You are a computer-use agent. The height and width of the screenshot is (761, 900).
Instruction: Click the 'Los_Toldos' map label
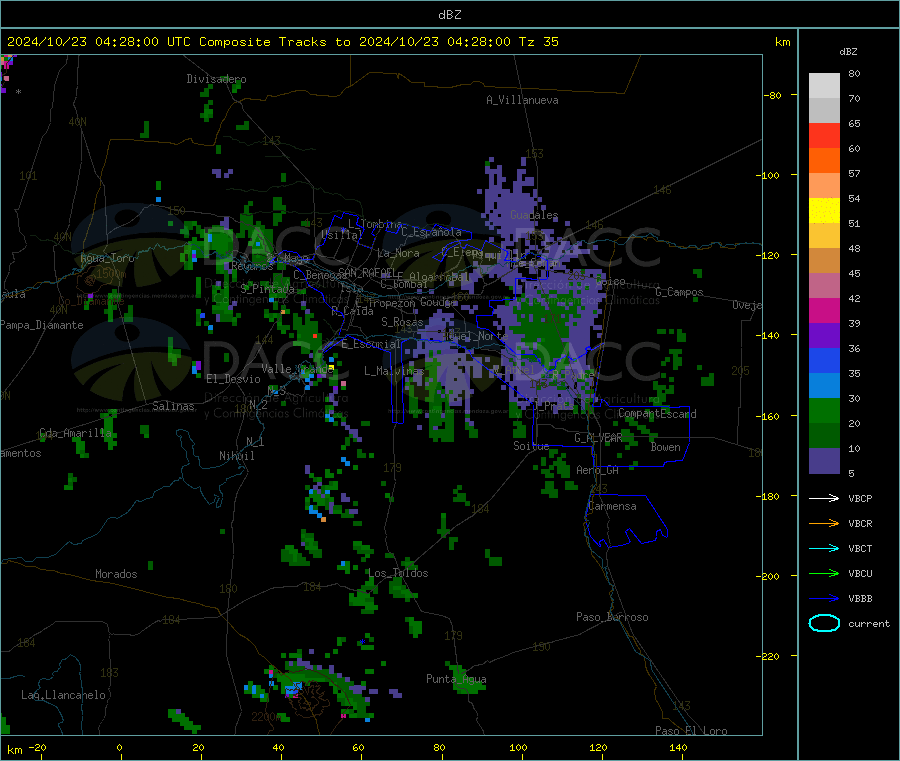(398, 573)
